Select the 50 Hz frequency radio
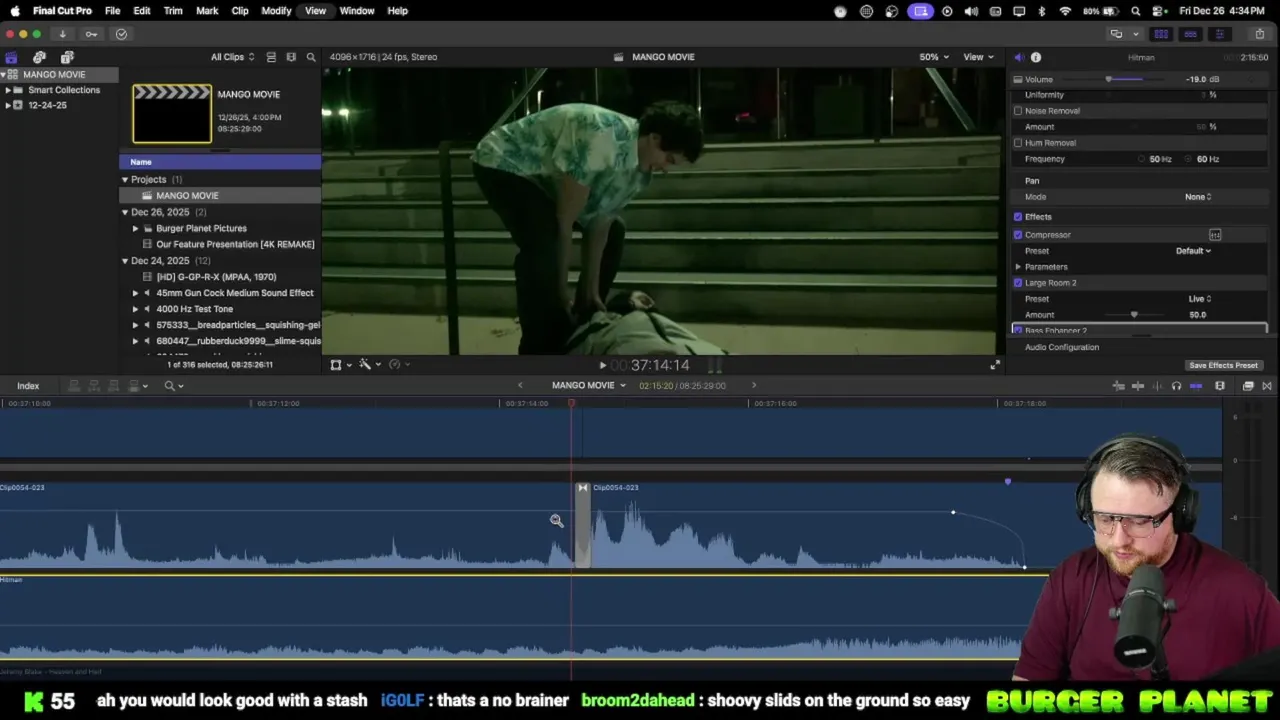Screen dimensions: 1280x720 click(1142, 159)
